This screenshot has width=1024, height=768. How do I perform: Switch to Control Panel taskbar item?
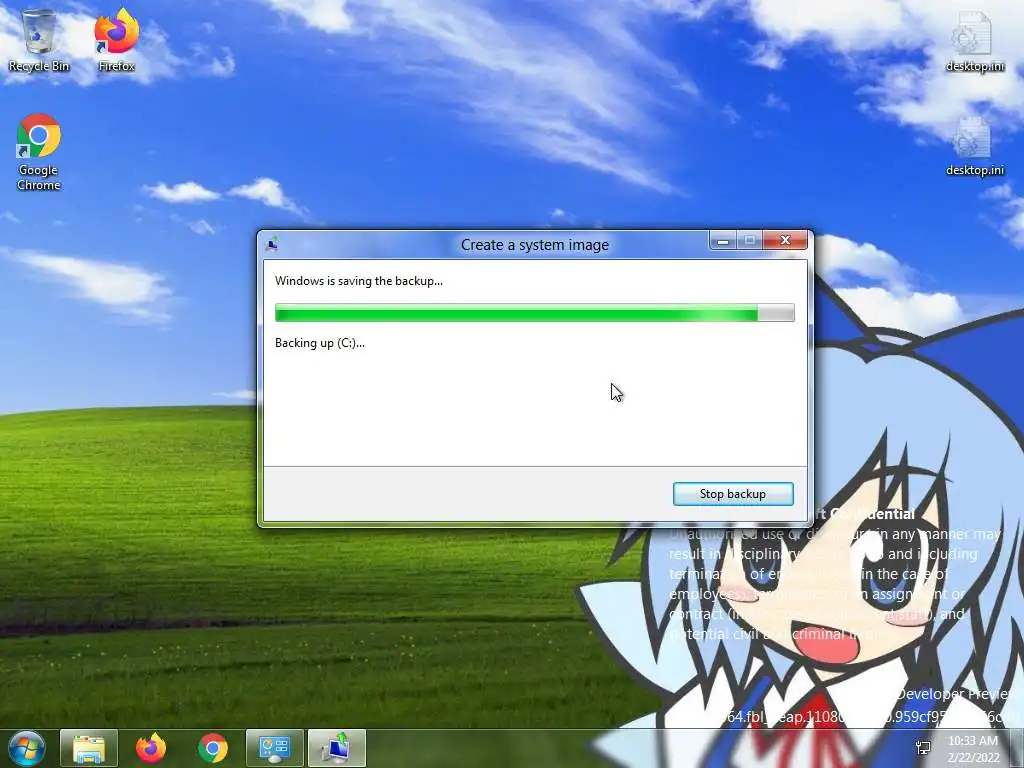274,748
